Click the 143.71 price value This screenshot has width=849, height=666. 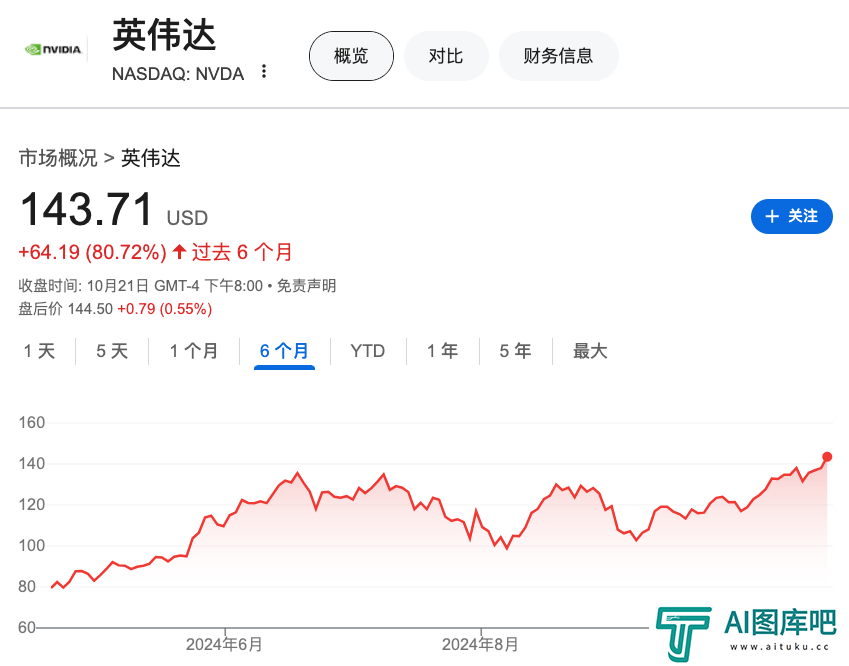tap(86, 210)
